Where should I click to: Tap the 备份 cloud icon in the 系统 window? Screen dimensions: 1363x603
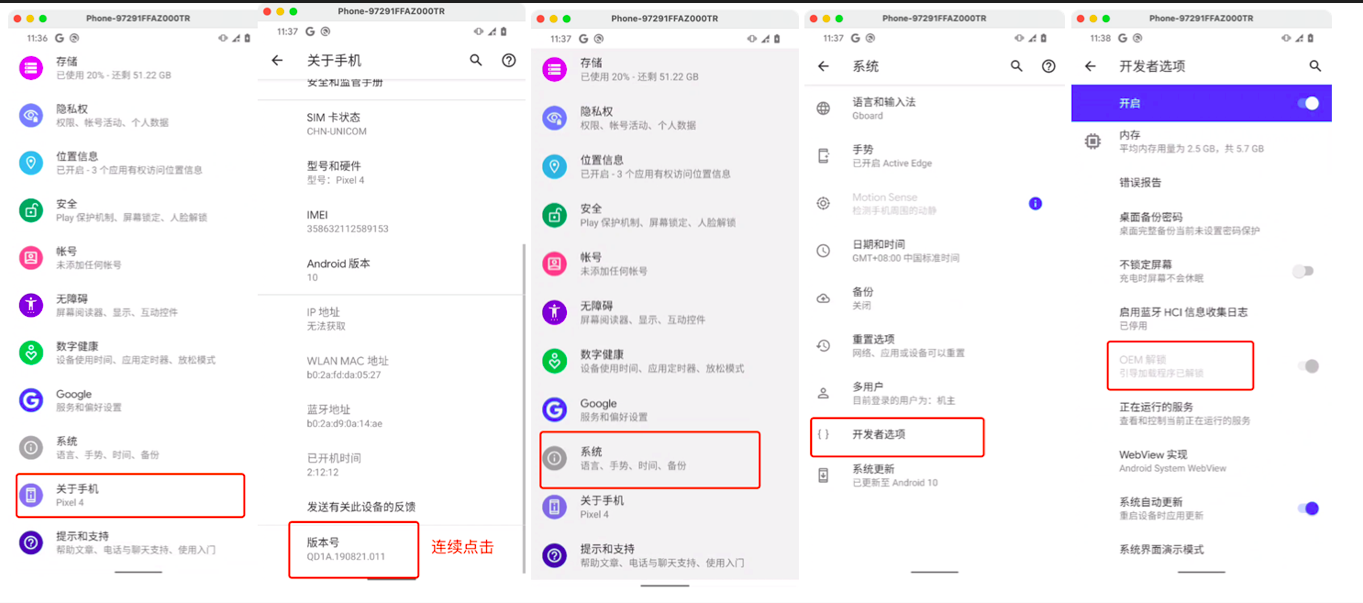click(823, 298)
